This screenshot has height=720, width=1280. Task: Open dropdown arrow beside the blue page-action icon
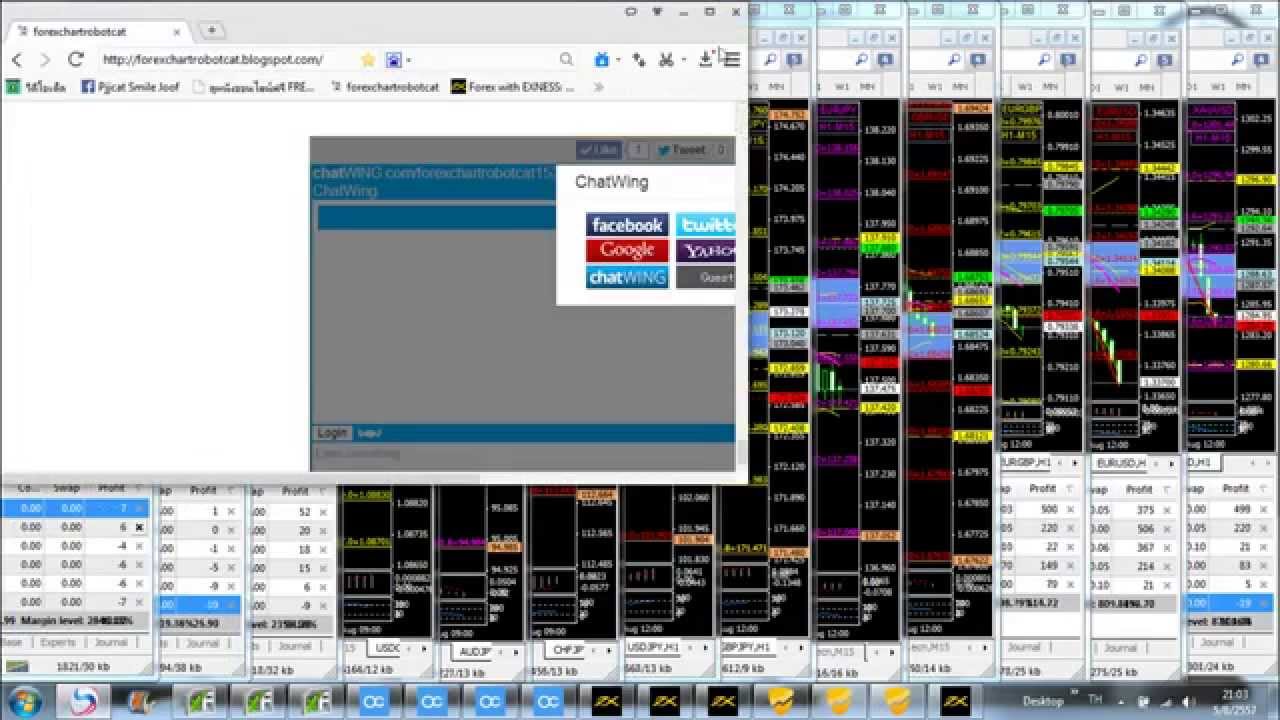click(618, 60)
